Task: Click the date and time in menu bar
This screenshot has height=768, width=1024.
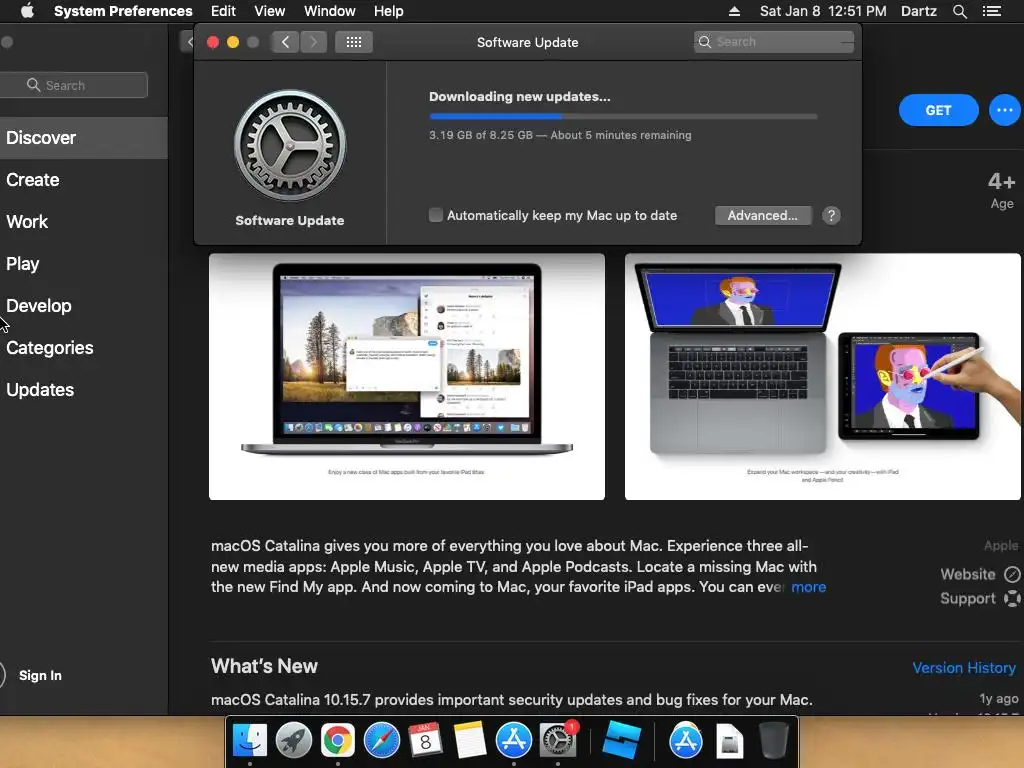Action: click(x=823, y=11)
